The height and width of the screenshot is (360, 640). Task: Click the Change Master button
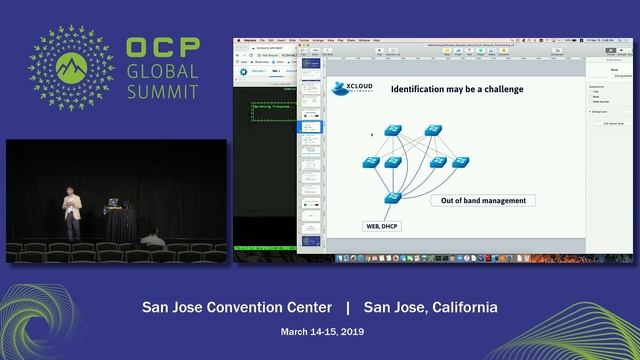tap(622, 76)
